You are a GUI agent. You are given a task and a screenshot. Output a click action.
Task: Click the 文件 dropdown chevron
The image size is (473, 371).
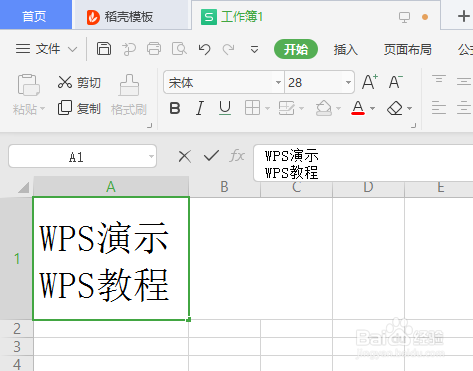pyautogui.click(x=72, y=50)
